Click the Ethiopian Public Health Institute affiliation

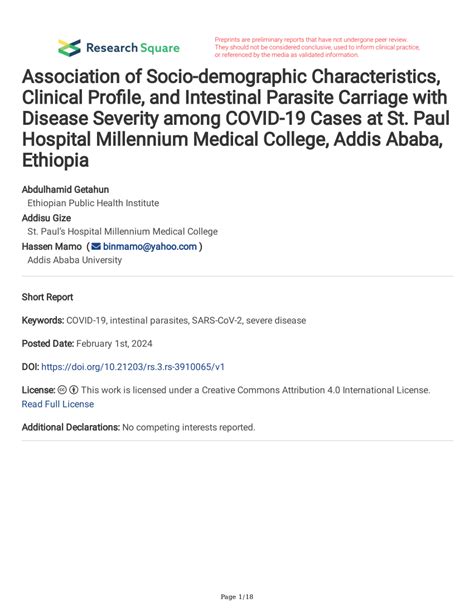coord(93,203)
